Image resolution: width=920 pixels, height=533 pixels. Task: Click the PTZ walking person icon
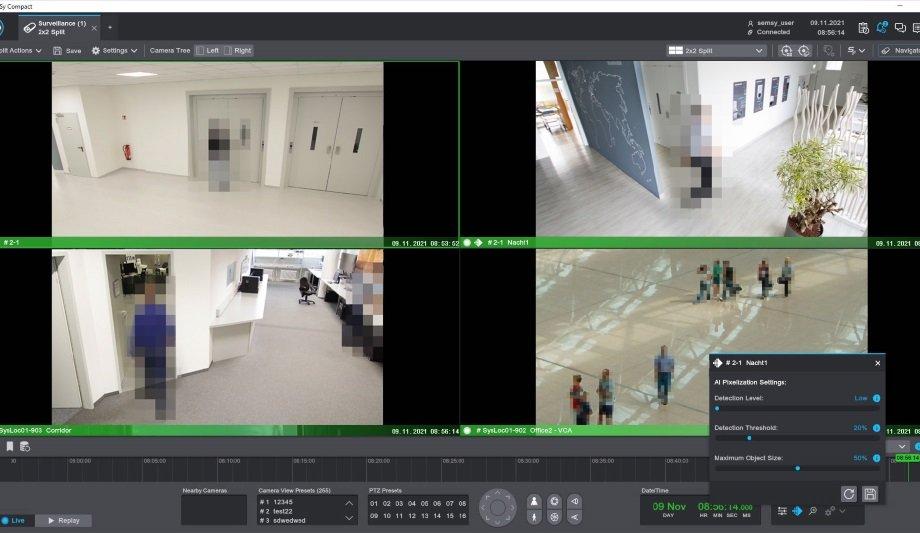pyautogui.click(x=534, y=517)
